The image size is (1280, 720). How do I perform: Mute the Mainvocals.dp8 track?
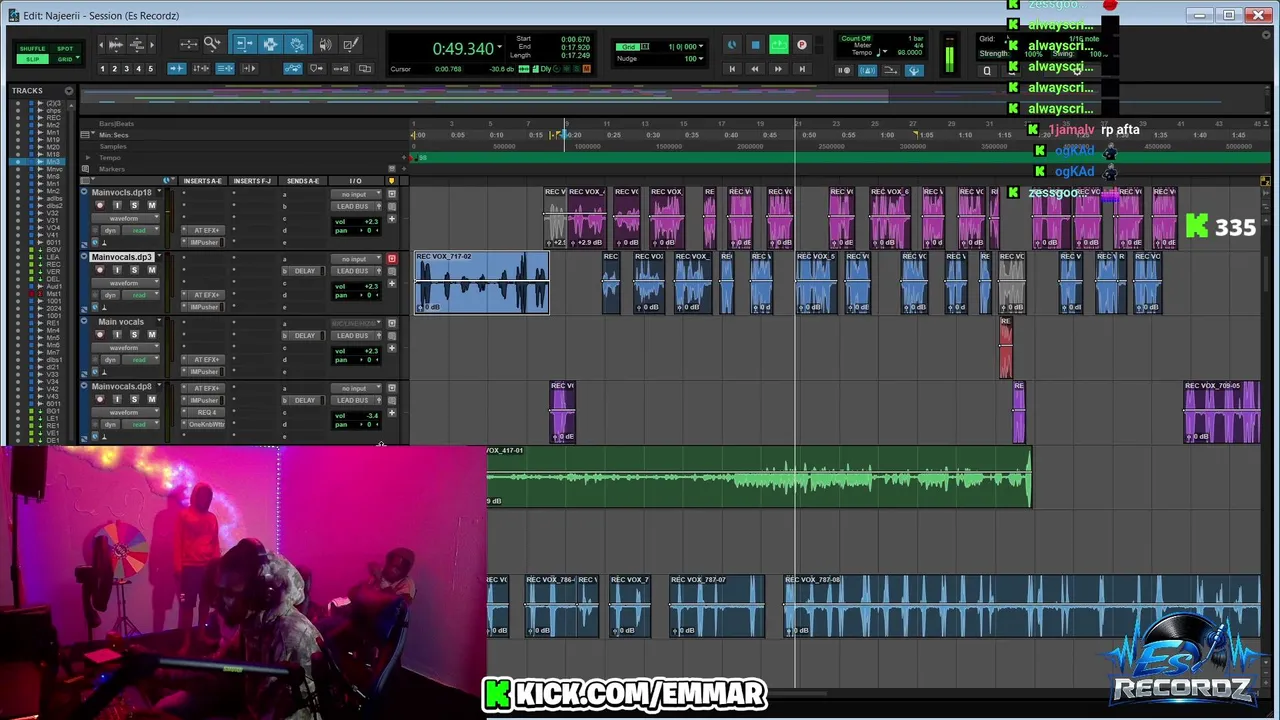(x=152, y=399)
